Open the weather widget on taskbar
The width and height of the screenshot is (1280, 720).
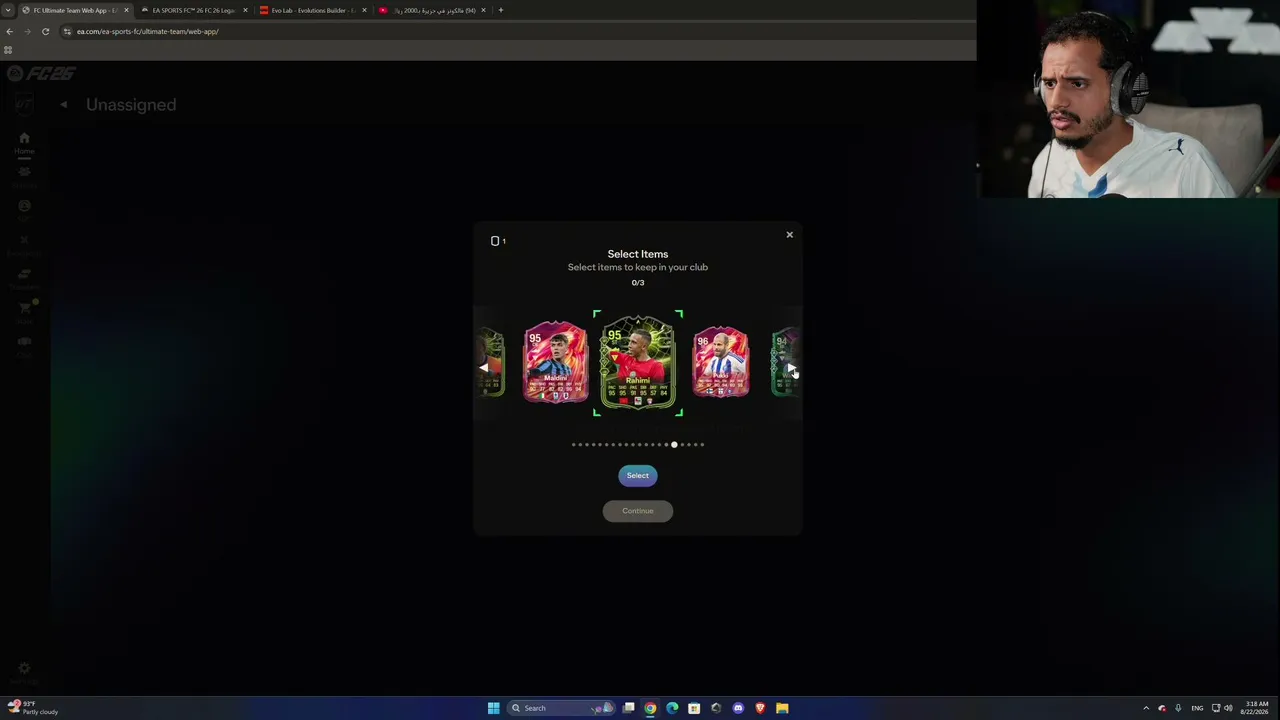[33, 708]
